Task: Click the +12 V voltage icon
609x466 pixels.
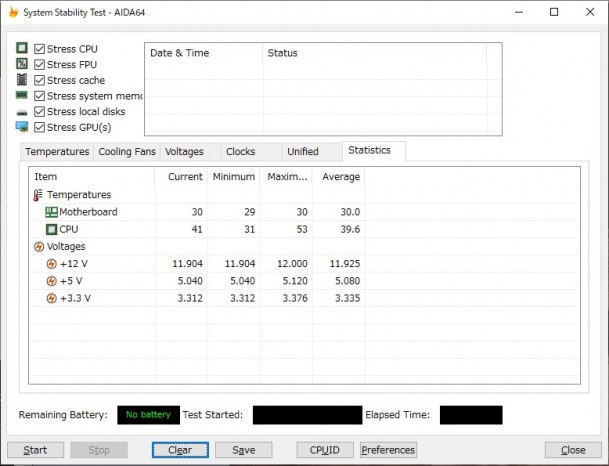Action: pyautogui.click(x=51, y=264)
